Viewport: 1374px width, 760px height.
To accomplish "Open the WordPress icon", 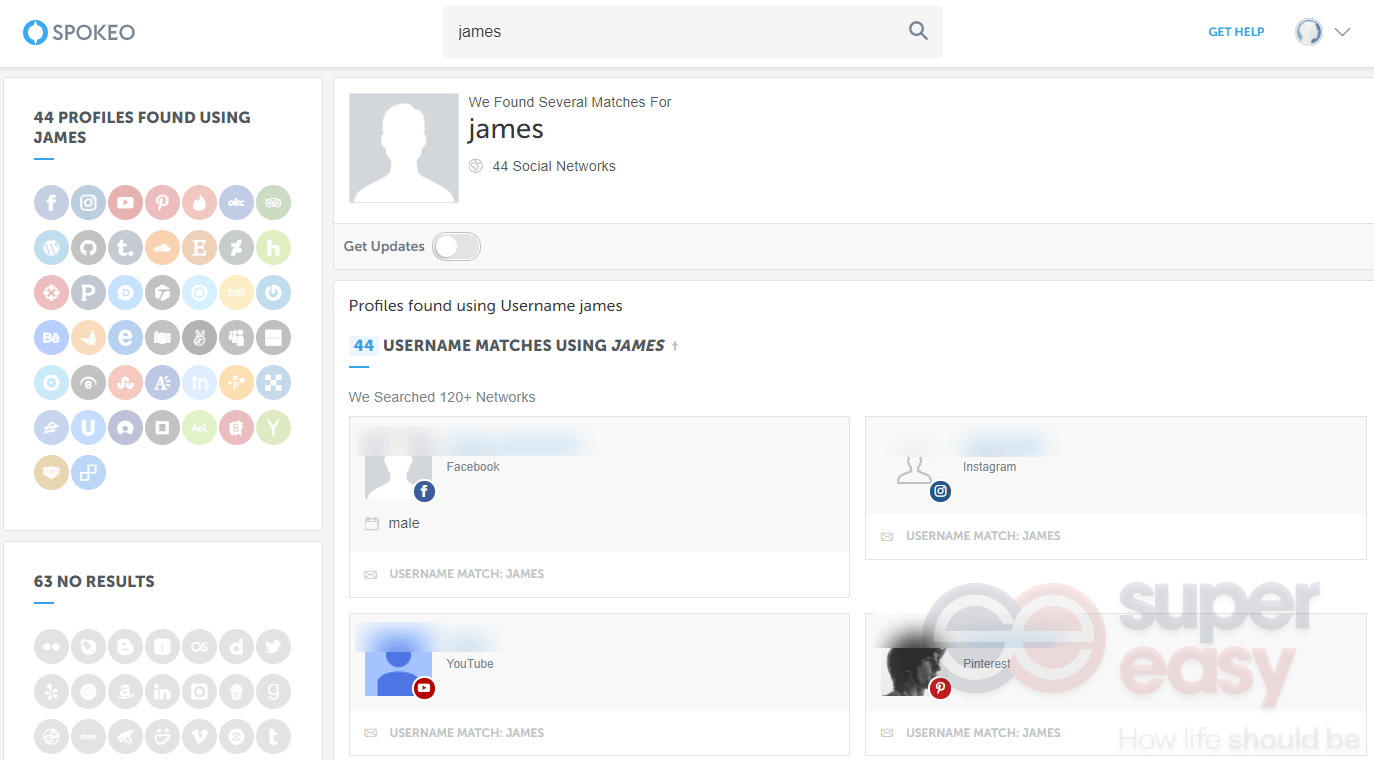I will pyautogui.click(x=51, y=248).
